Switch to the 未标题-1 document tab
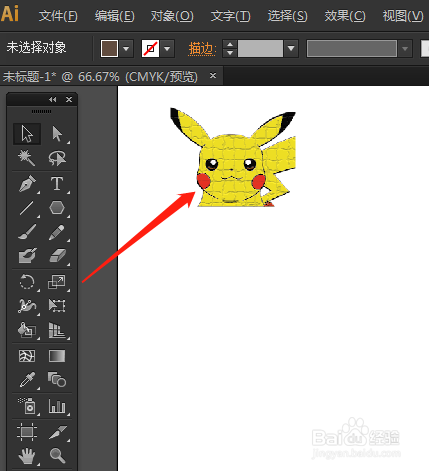 [x=100, y=77]
